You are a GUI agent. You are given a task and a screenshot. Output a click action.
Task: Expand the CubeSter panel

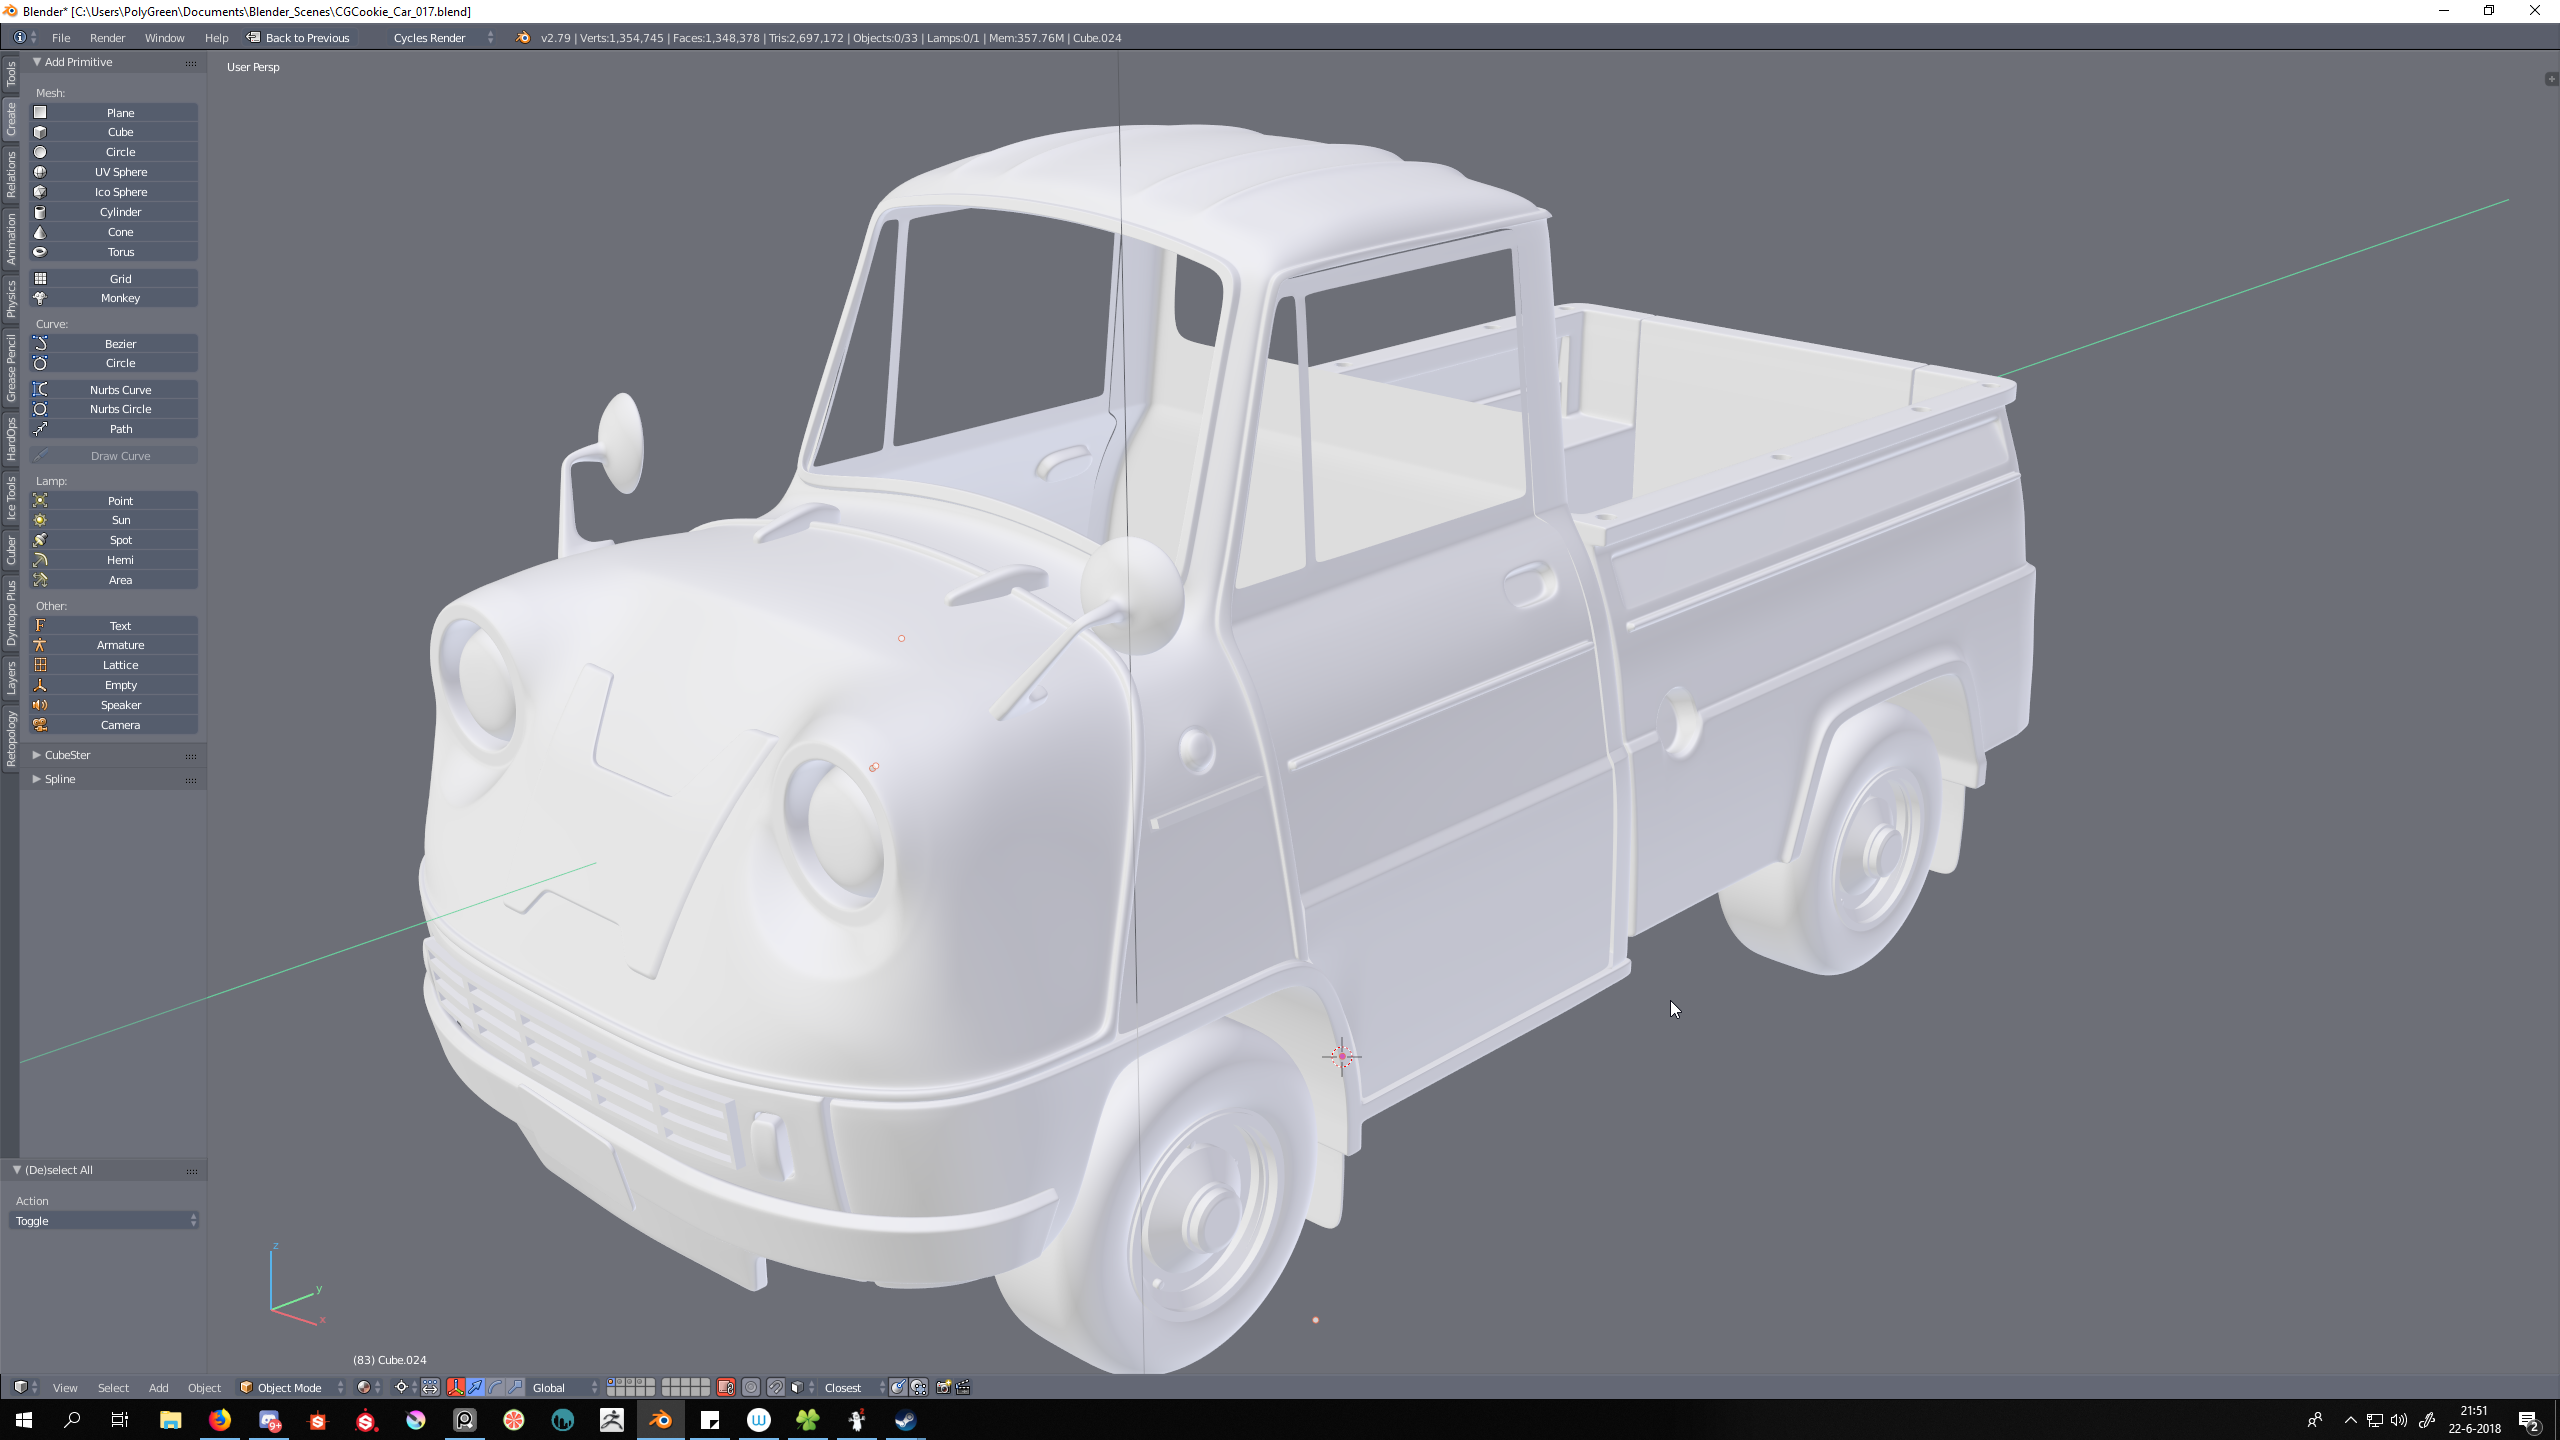[x=67, y=755]
